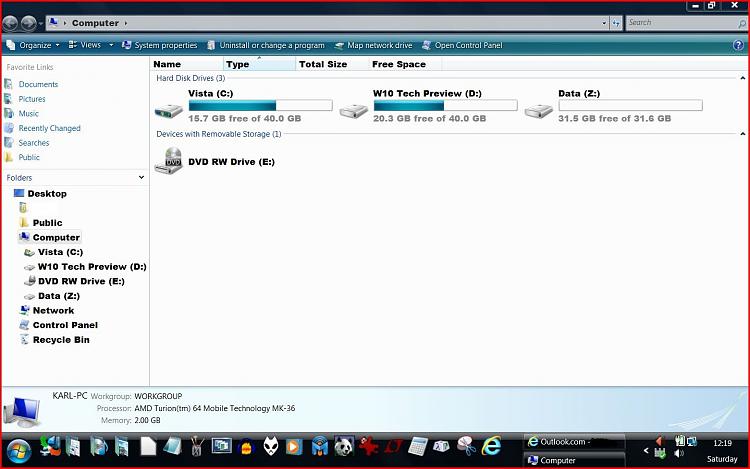Open the Music favorite link
Image resolution: width=750 pixels, height=469 pixels.
(x=28, y=113)
